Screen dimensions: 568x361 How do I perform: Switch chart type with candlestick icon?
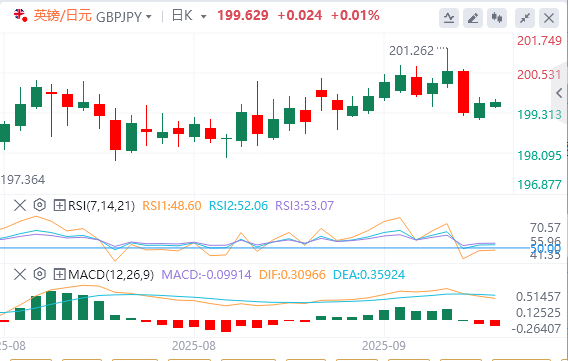point(497,18)
